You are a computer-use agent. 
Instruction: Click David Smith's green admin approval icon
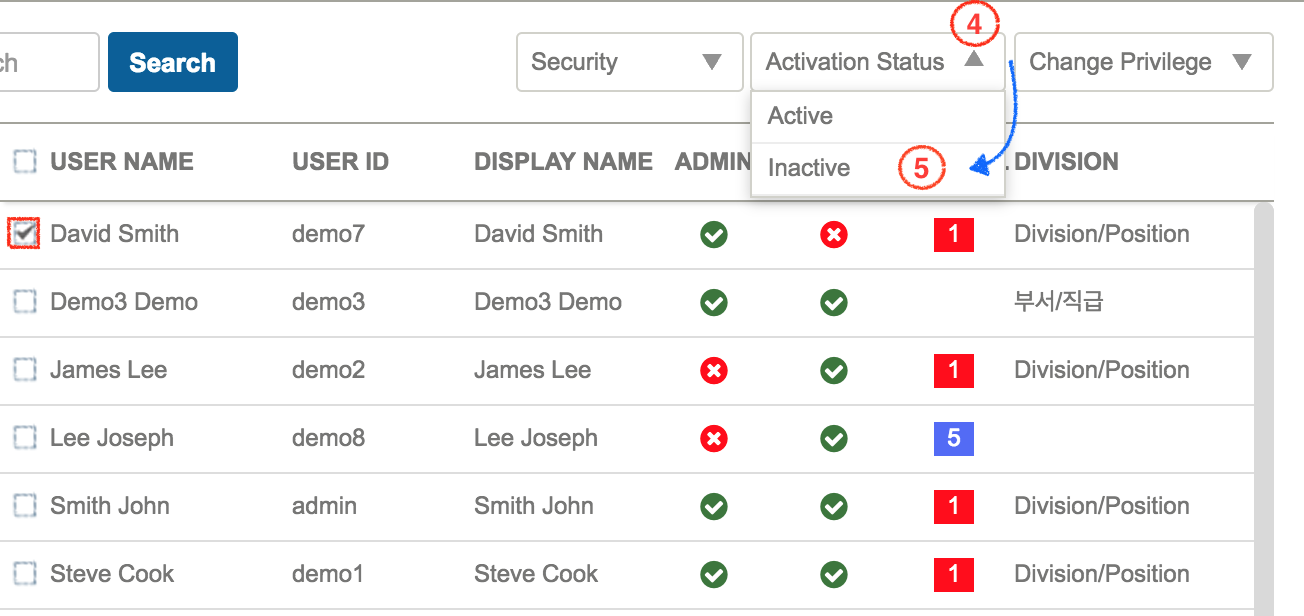[x=713, y=234]
